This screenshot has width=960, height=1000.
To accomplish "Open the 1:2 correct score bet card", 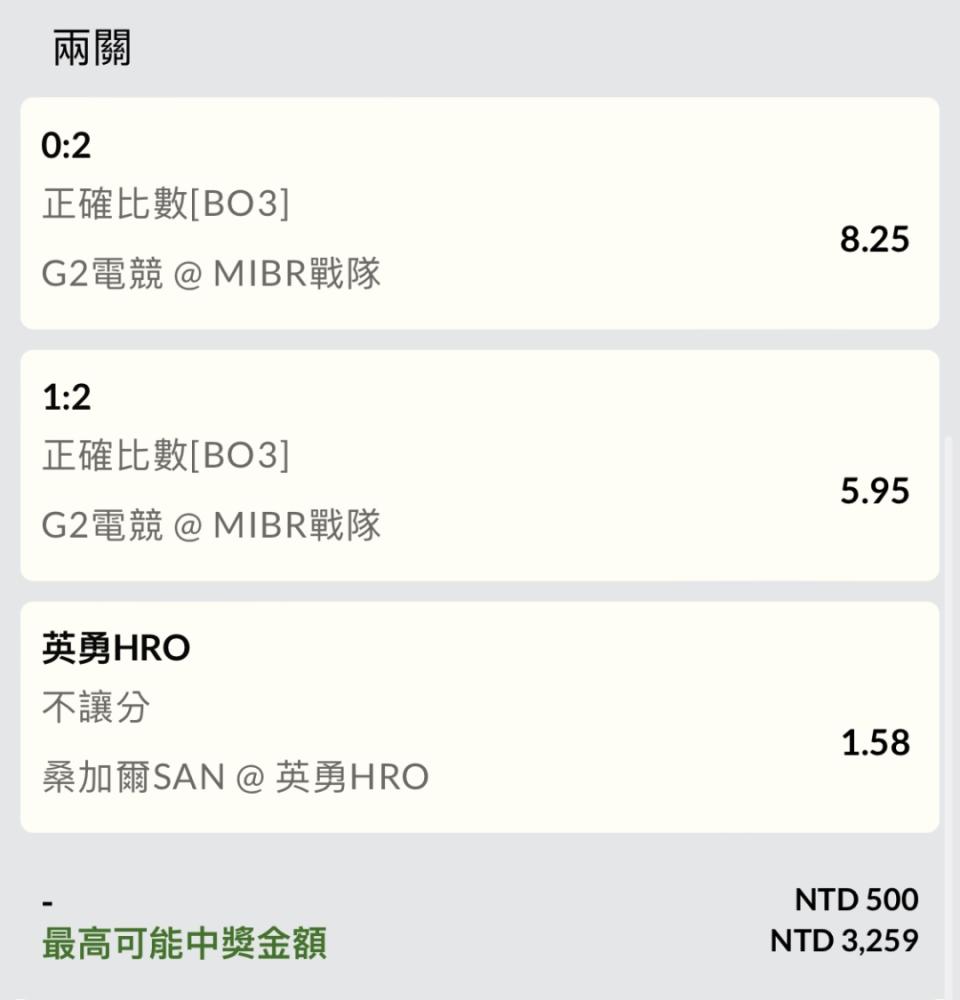I will (x=480, y=466).
